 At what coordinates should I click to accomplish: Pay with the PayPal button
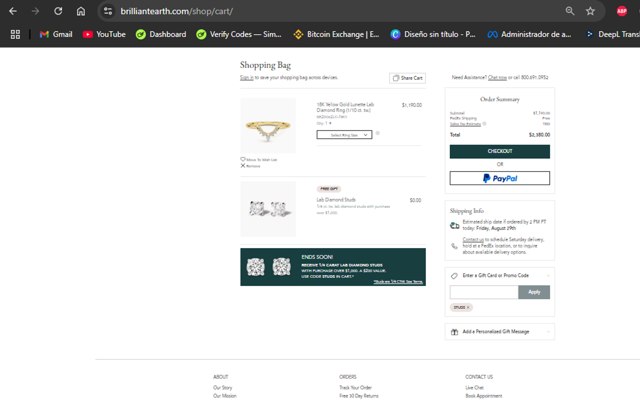pyautogui.click(x=500, y=178)
